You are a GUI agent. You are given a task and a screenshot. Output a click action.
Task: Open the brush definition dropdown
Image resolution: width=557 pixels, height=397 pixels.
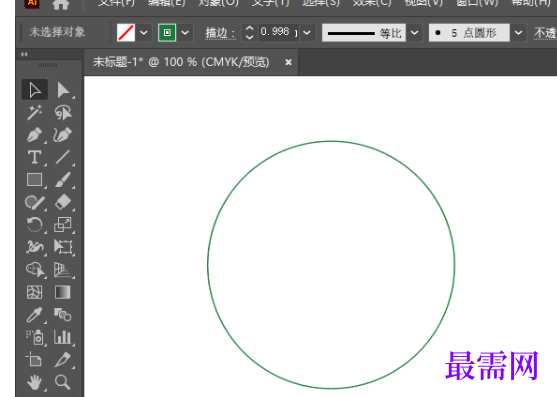(519, 33)
